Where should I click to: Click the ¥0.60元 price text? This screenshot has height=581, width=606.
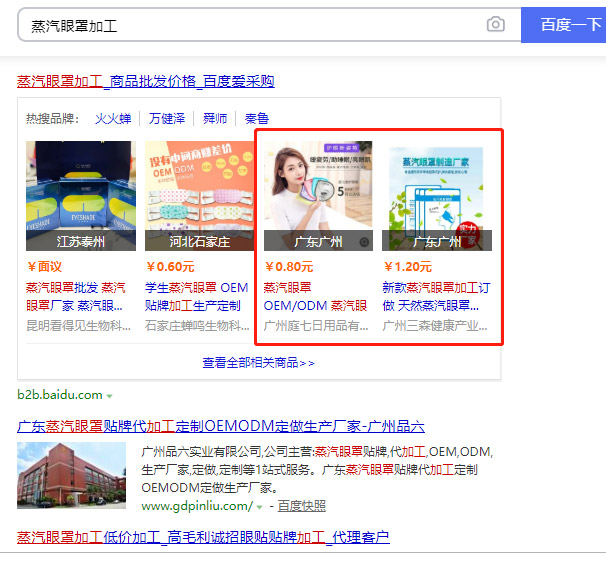point(170,267)
